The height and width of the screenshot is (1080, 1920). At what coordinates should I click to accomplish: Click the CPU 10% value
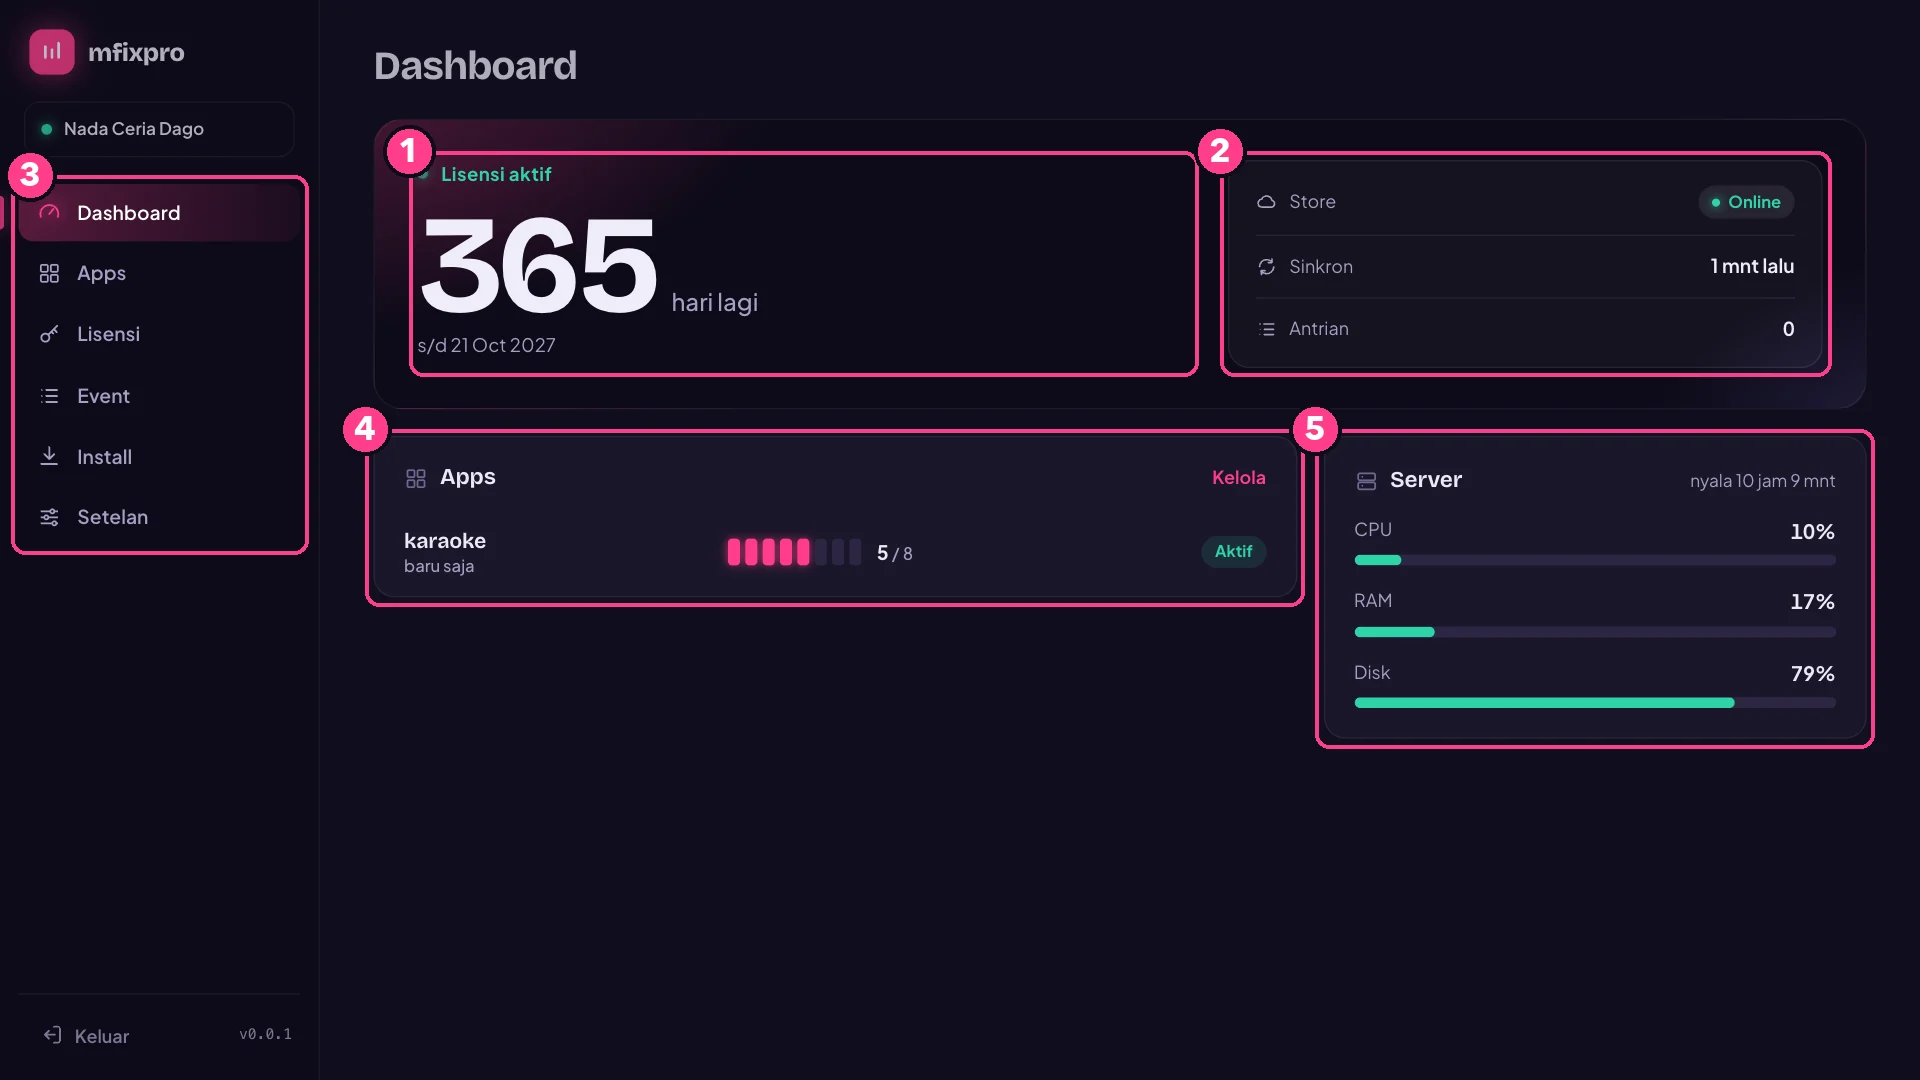point(1812,532)
